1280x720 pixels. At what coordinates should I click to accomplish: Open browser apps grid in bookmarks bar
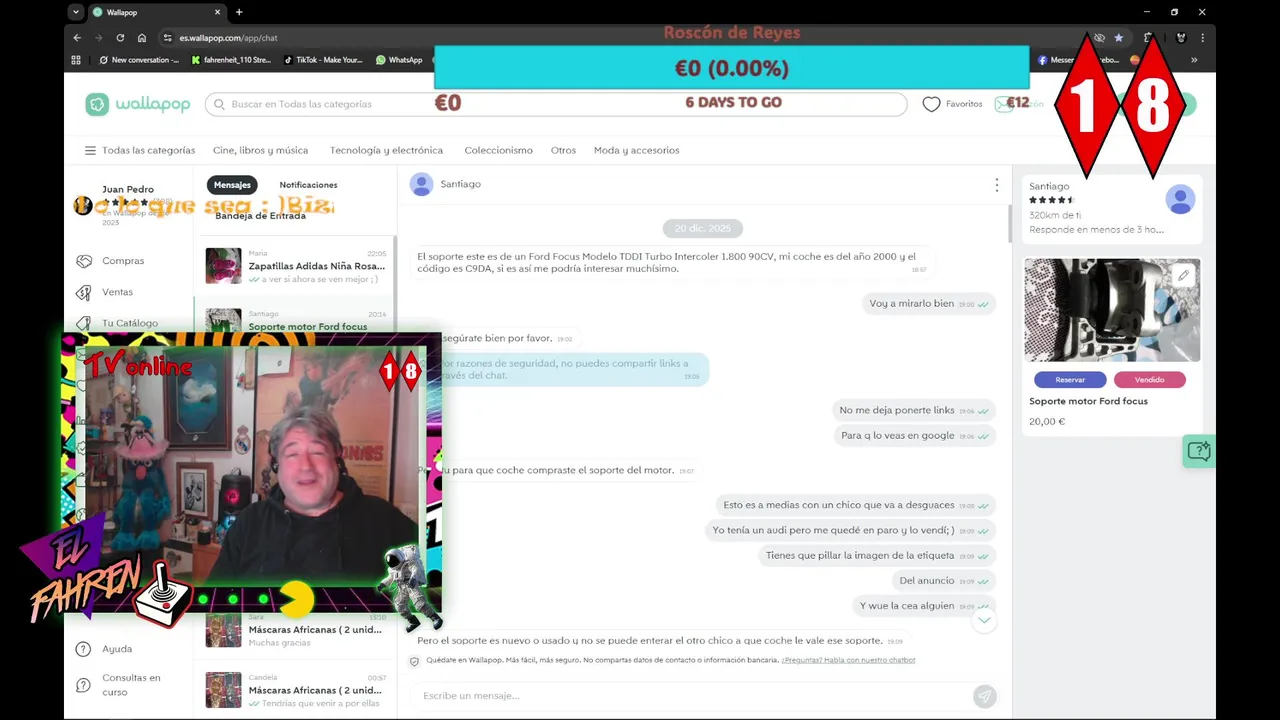tap(76, 60)
